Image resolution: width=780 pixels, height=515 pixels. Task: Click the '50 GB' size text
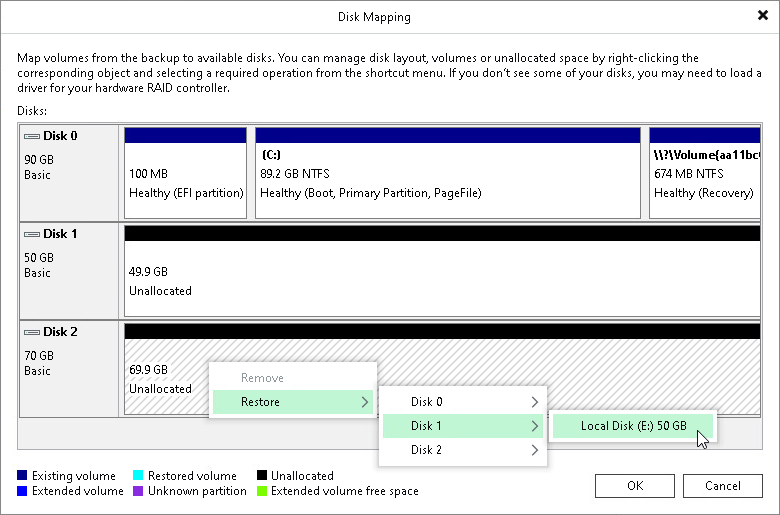point(39,258)
